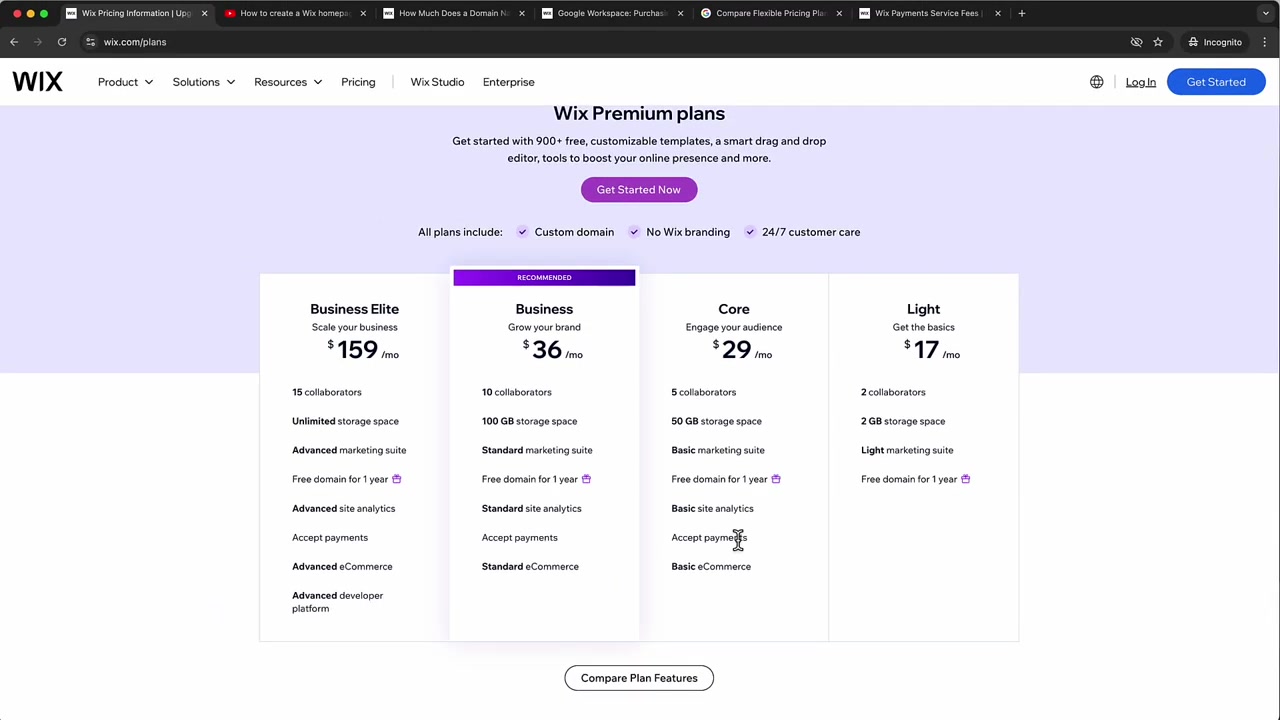The image size is (1280, 720).
Task: Click the site information icon in address bar
Action: (91, 42)
